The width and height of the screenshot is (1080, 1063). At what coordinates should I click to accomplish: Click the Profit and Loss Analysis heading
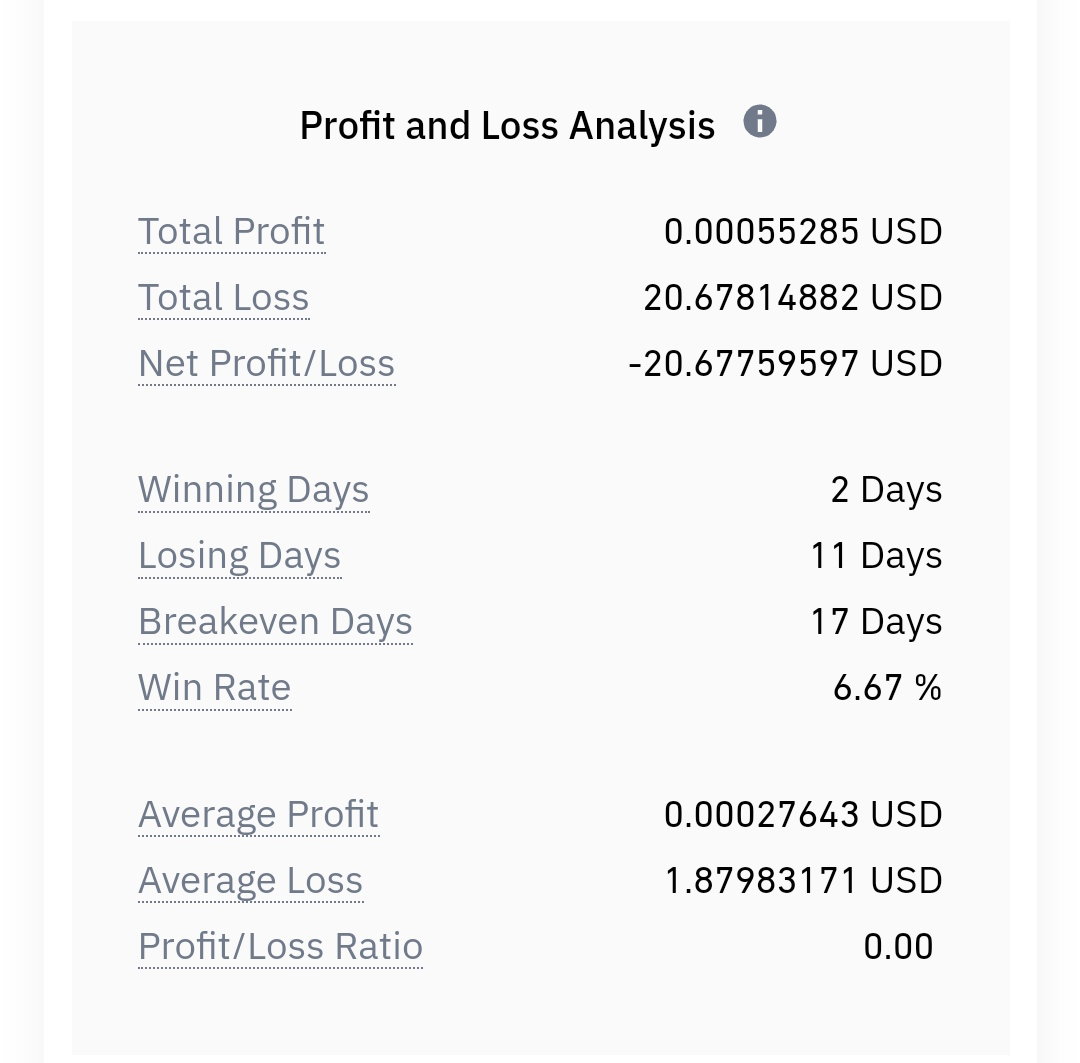pyautogui.click(x=508, y=126)
